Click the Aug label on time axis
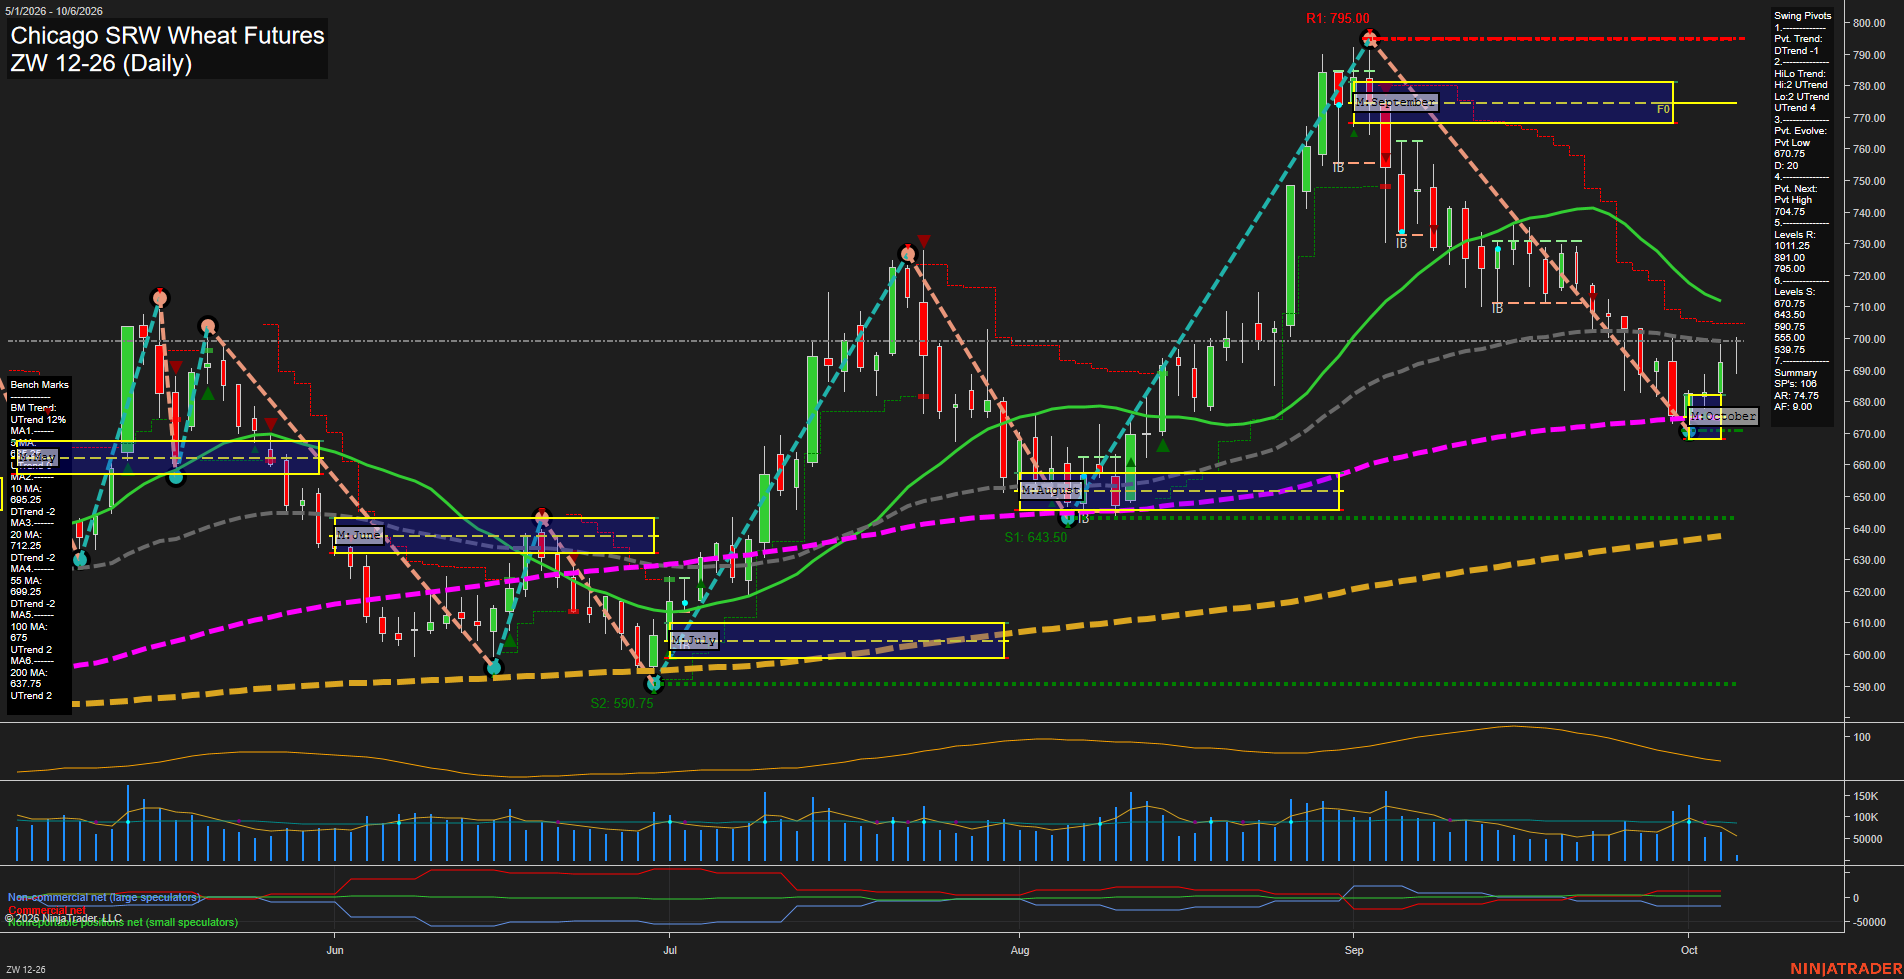Screen dimensions: 1904x979 click(1020, 950)
